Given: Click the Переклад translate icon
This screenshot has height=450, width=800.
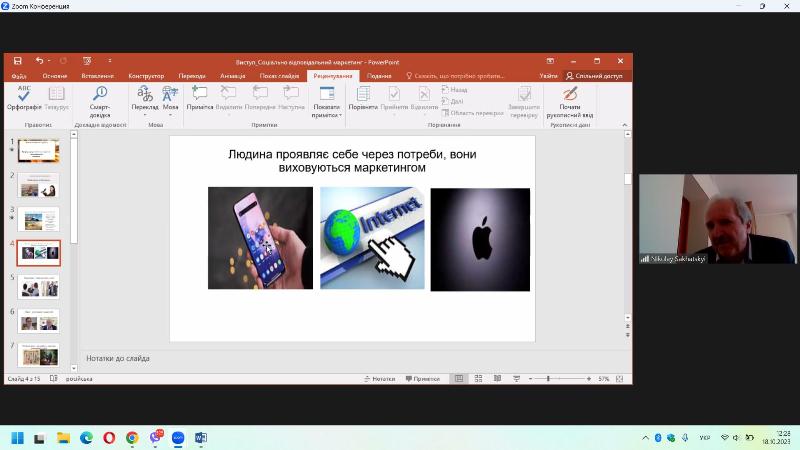Looking at the screenshot, I should pyautogui.click(x=144, y=98).
